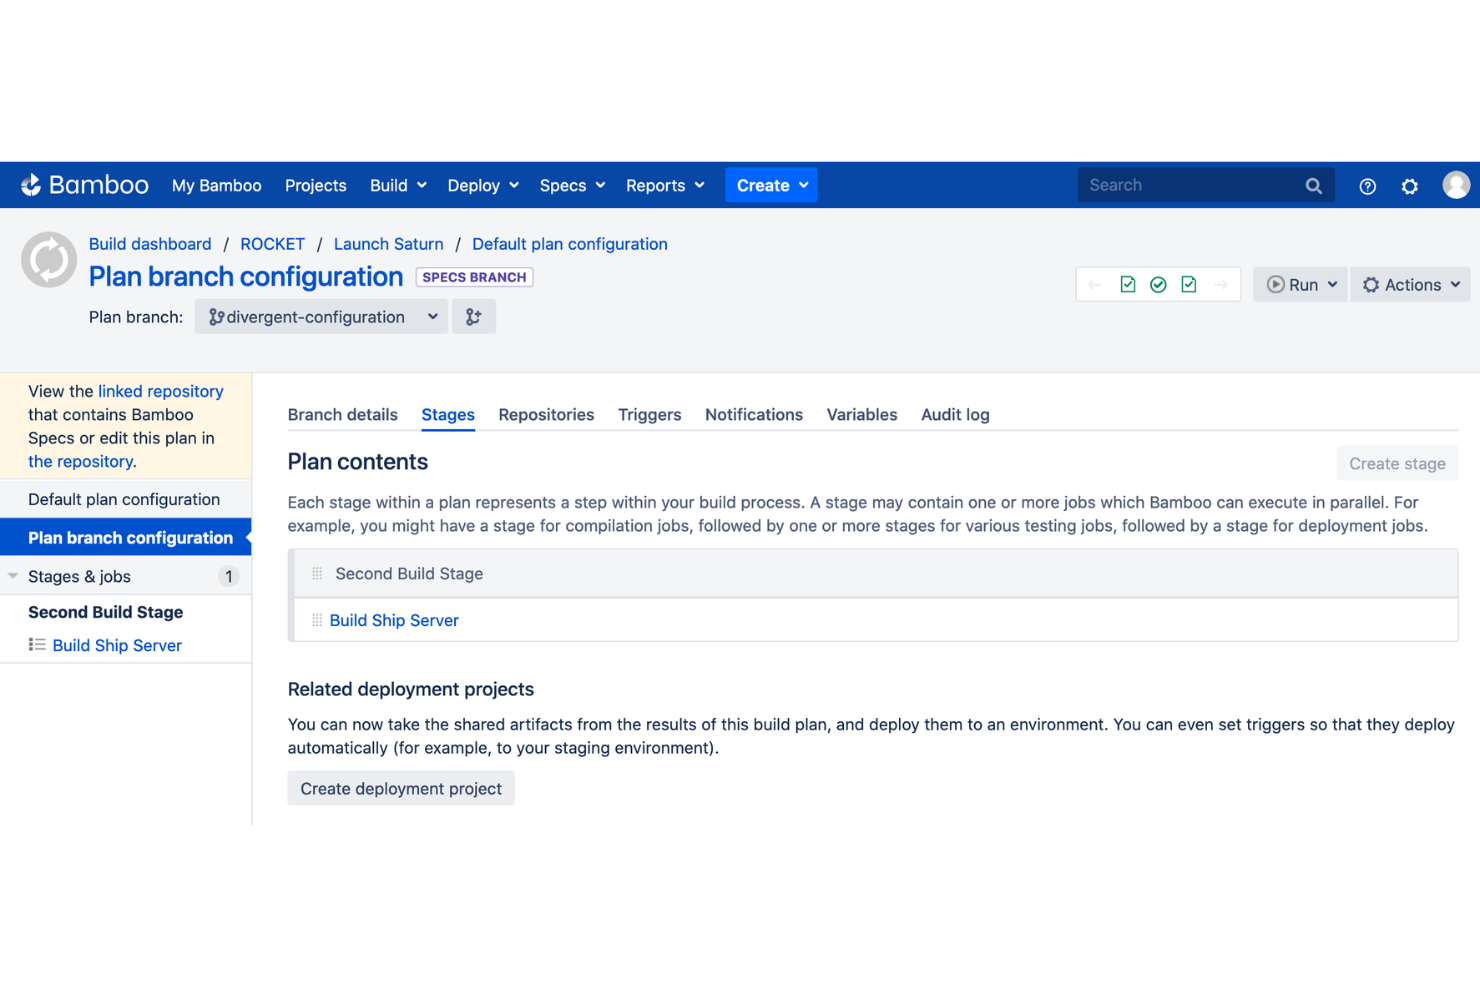Viewport: 1480px width, 987px height.
Task: Click the drag handle beside Build Ship Server
Action: pyautogui.click(x=315, y=620)
